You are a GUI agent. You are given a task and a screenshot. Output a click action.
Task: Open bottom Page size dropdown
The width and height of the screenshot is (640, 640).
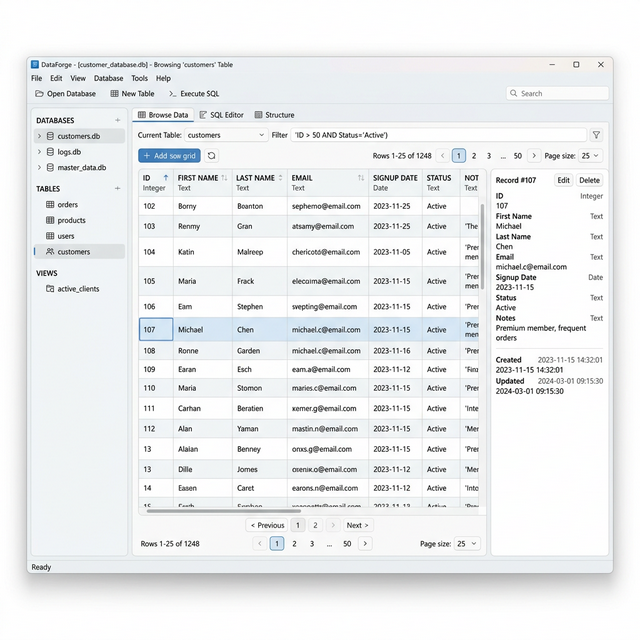pos(467,544)
